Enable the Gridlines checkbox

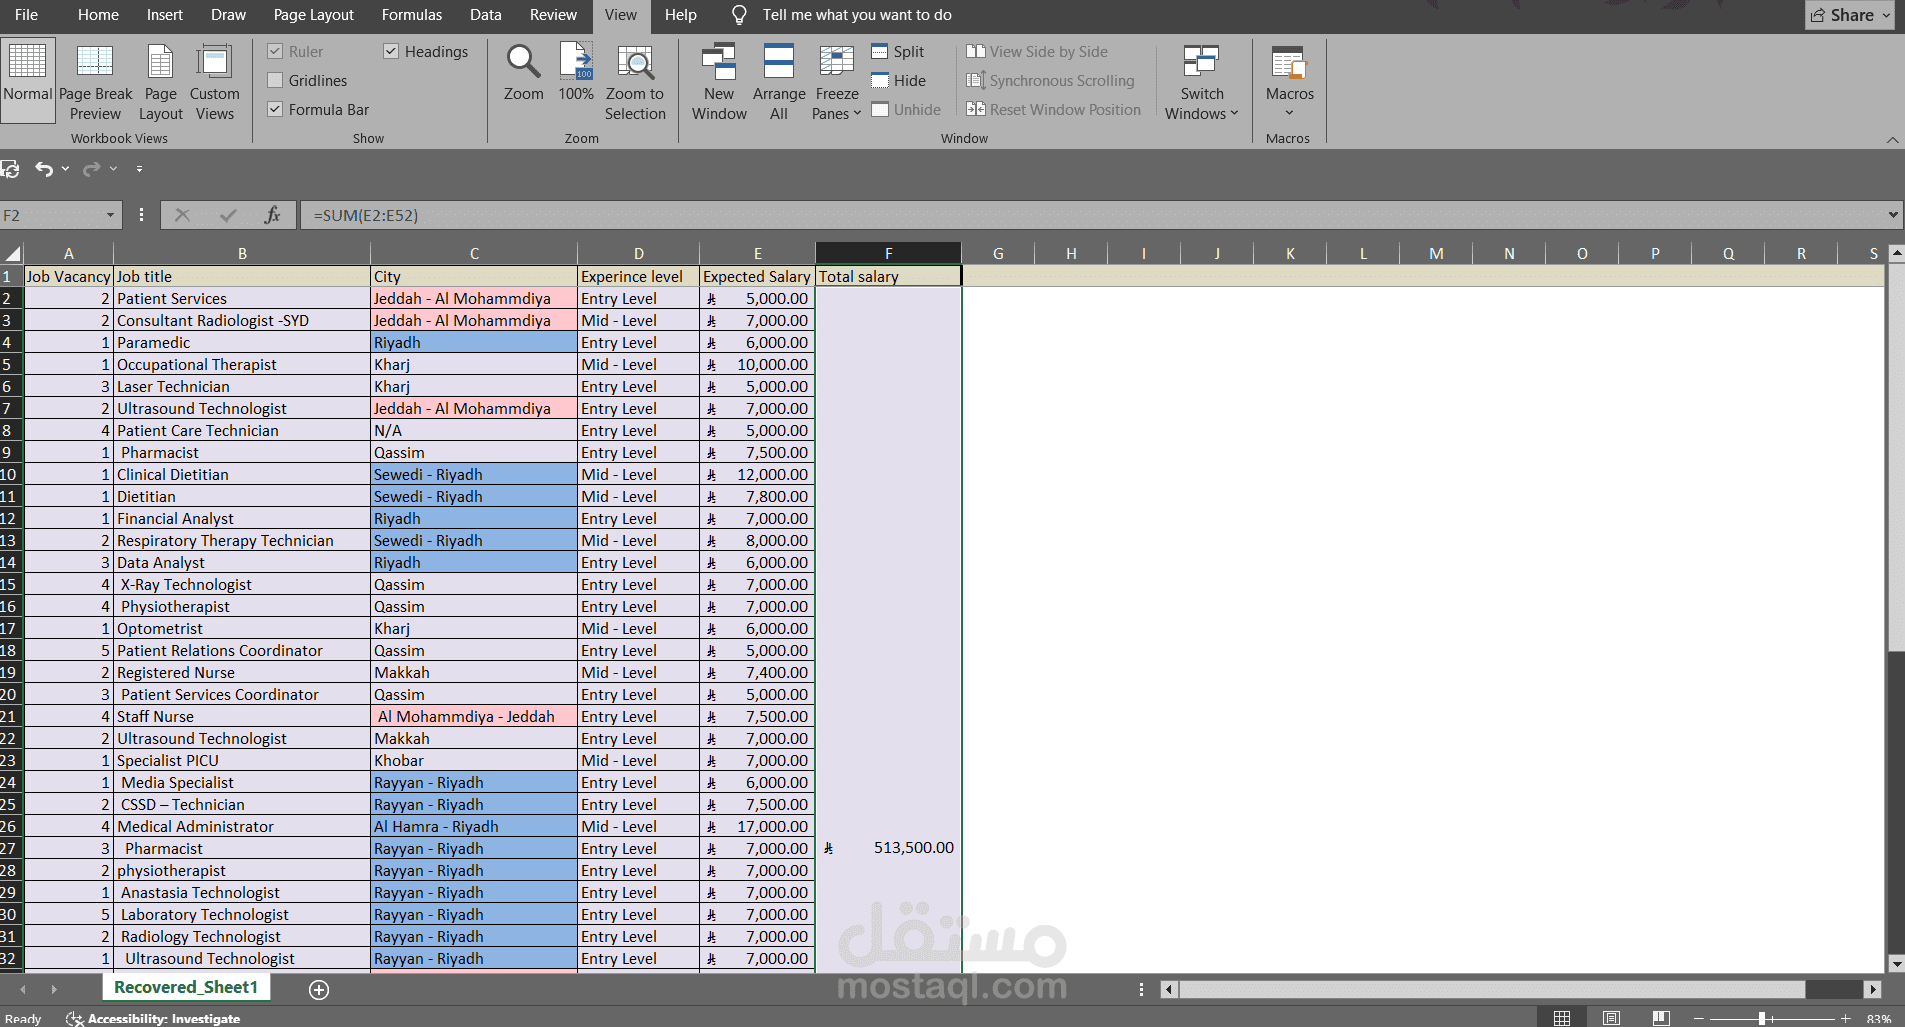(x=275, y=81)
